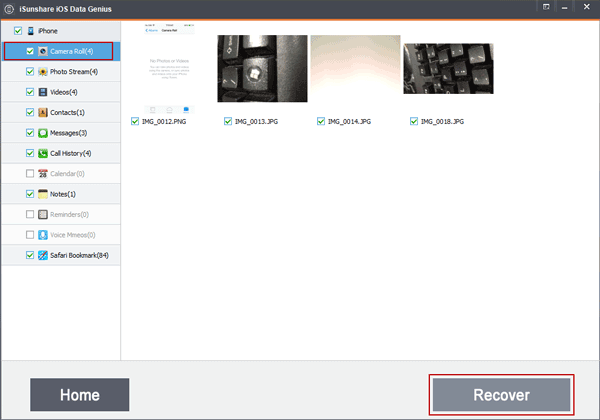600x420 pixels.
Task: Click the Home button
Action: tap(80, 395)
